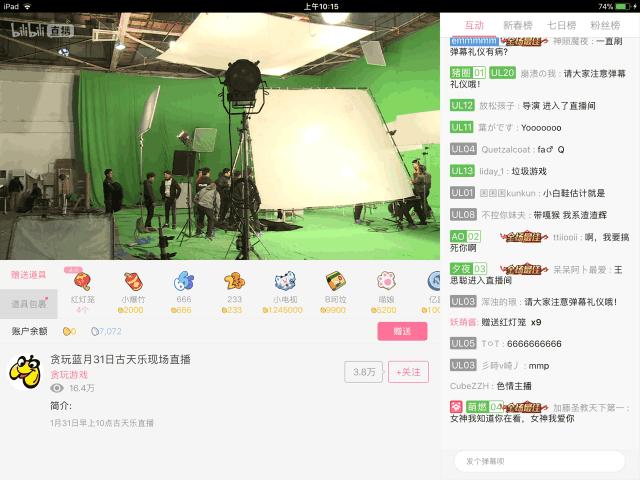Tap username Quetzalcoat in chat
640x480 pixels.
(506, 149)
